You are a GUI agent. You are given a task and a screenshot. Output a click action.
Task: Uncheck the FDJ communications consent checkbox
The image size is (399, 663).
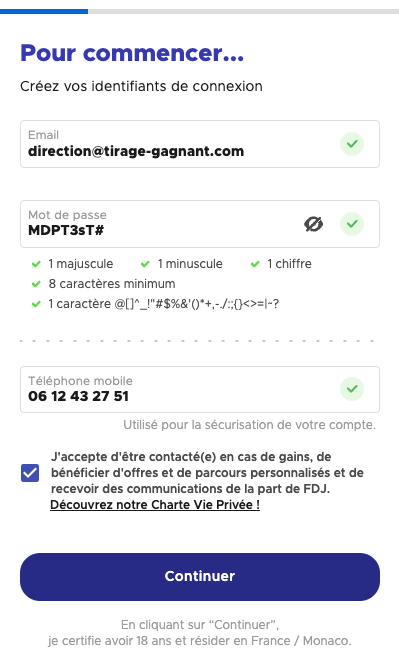tap(30, 473)
